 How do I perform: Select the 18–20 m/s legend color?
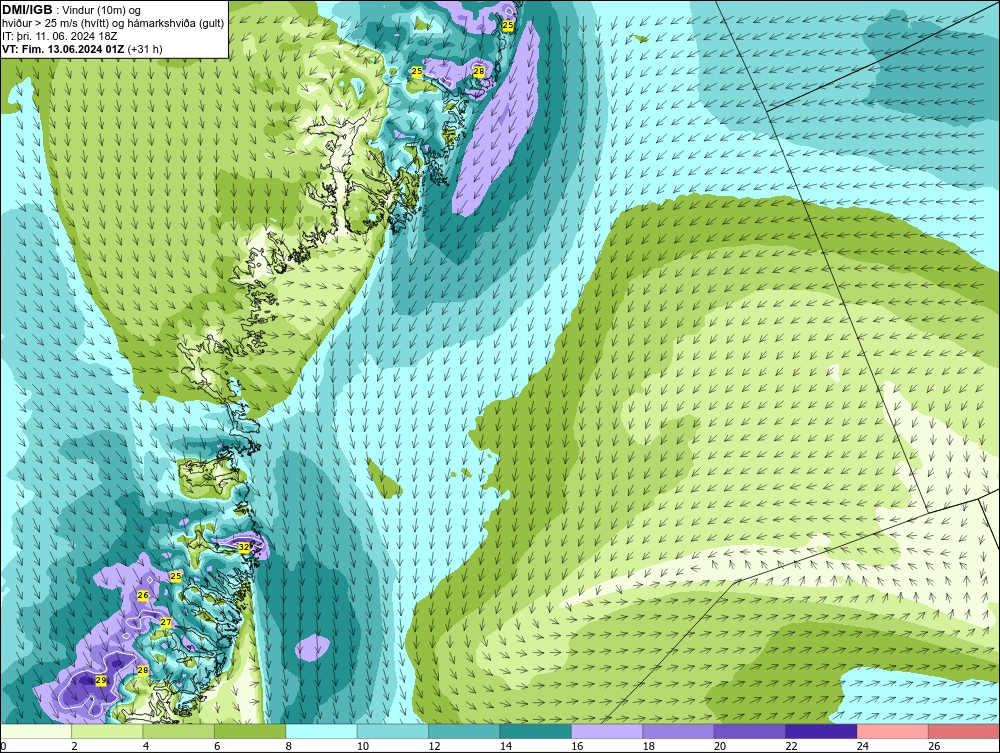[679, 731]
